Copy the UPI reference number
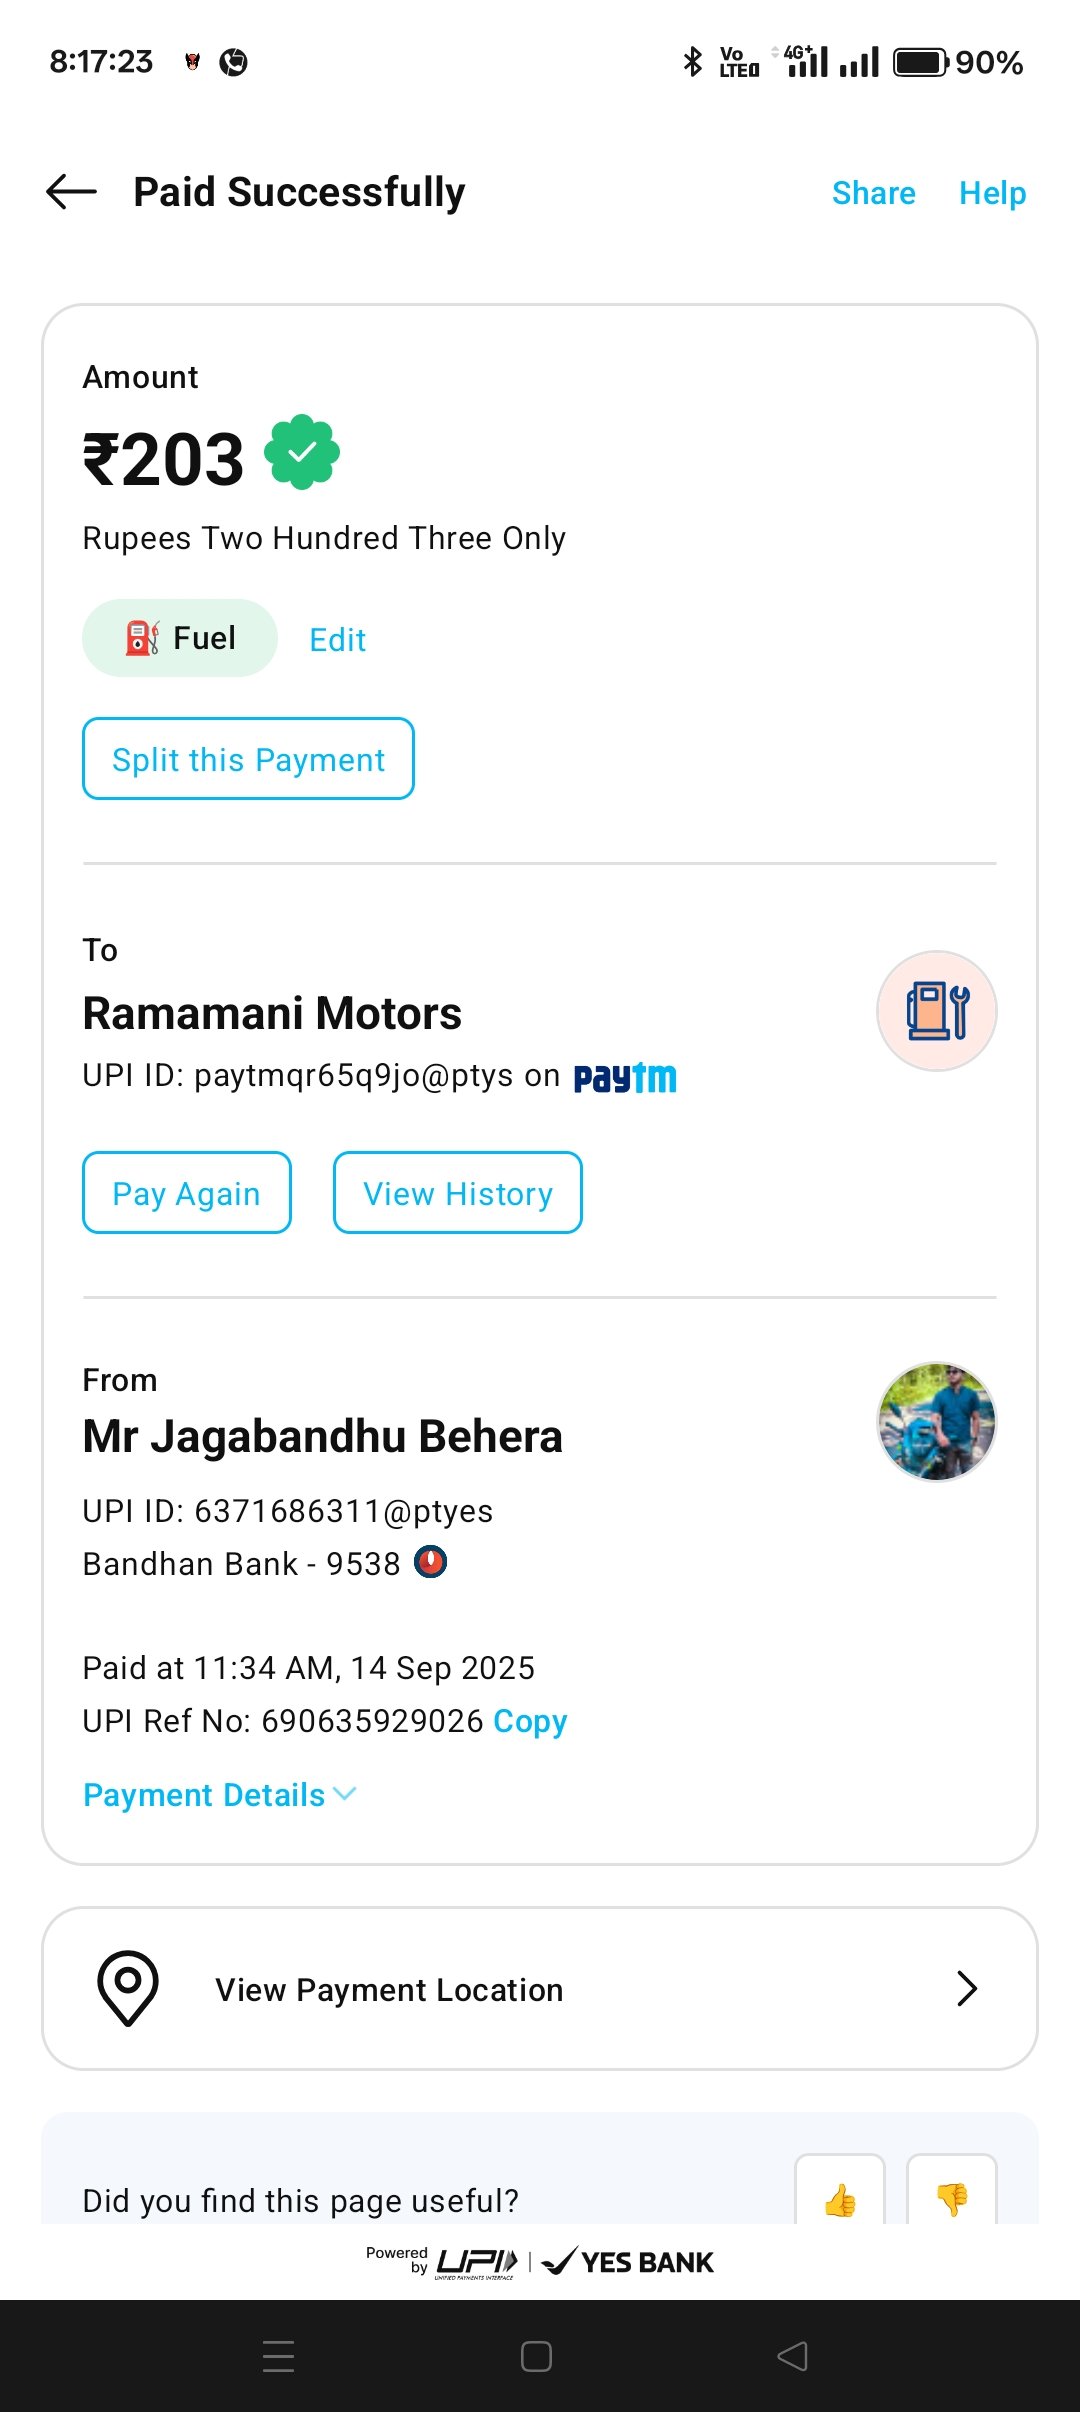The height and width of the screenshot is (2412, 1080). pyautogui.click(x=530, y=1721)
